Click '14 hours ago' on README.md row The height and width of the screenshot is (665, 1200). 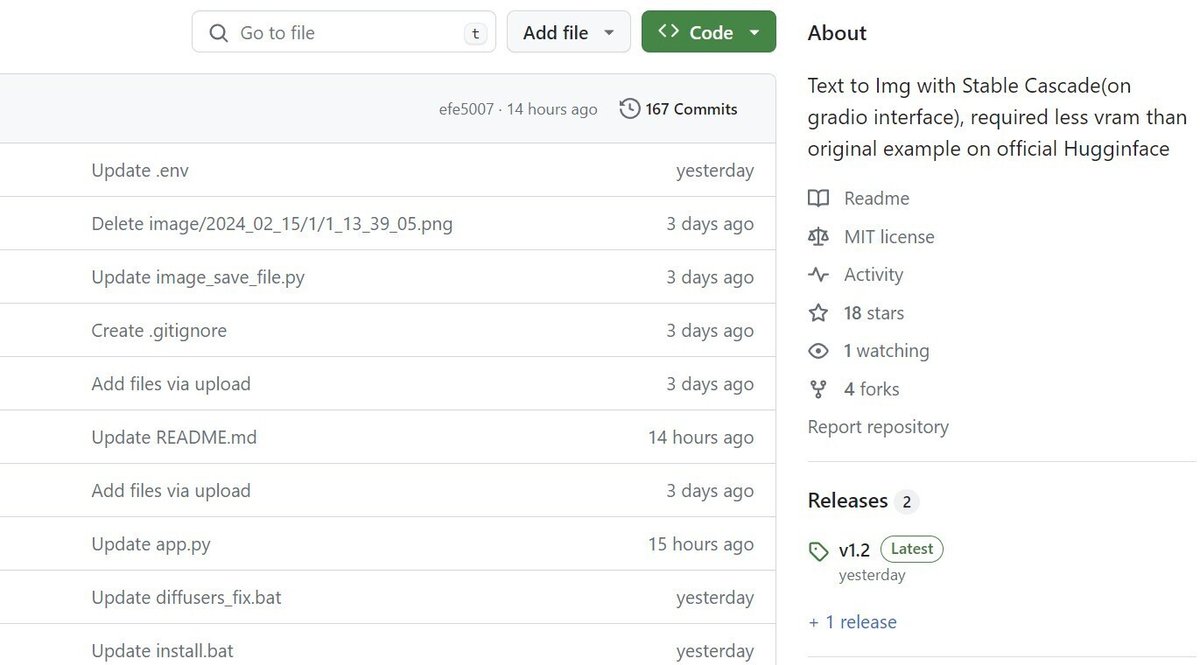[x=701, y=437]
